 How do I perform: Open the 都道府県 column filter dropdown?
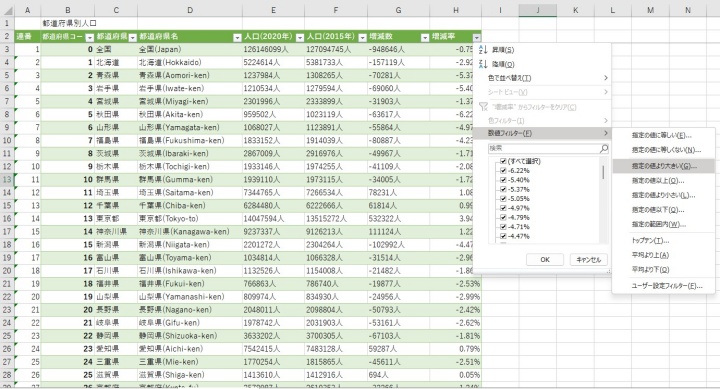[133, 38]
